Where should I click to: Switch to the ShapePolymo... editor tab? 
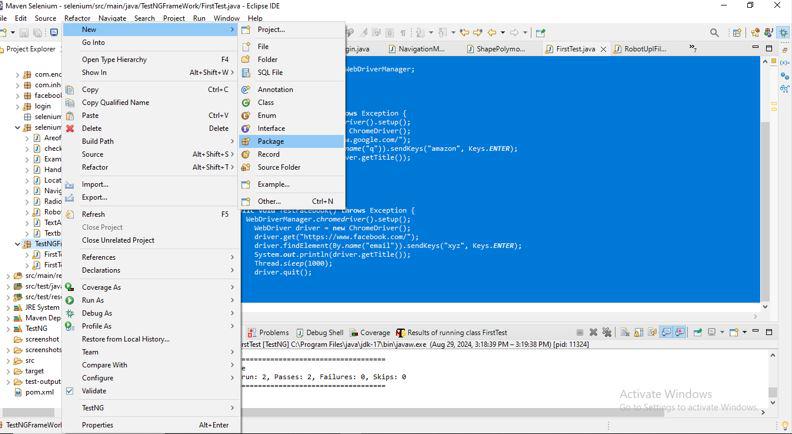pyautogui.click(x=496, y=49)
